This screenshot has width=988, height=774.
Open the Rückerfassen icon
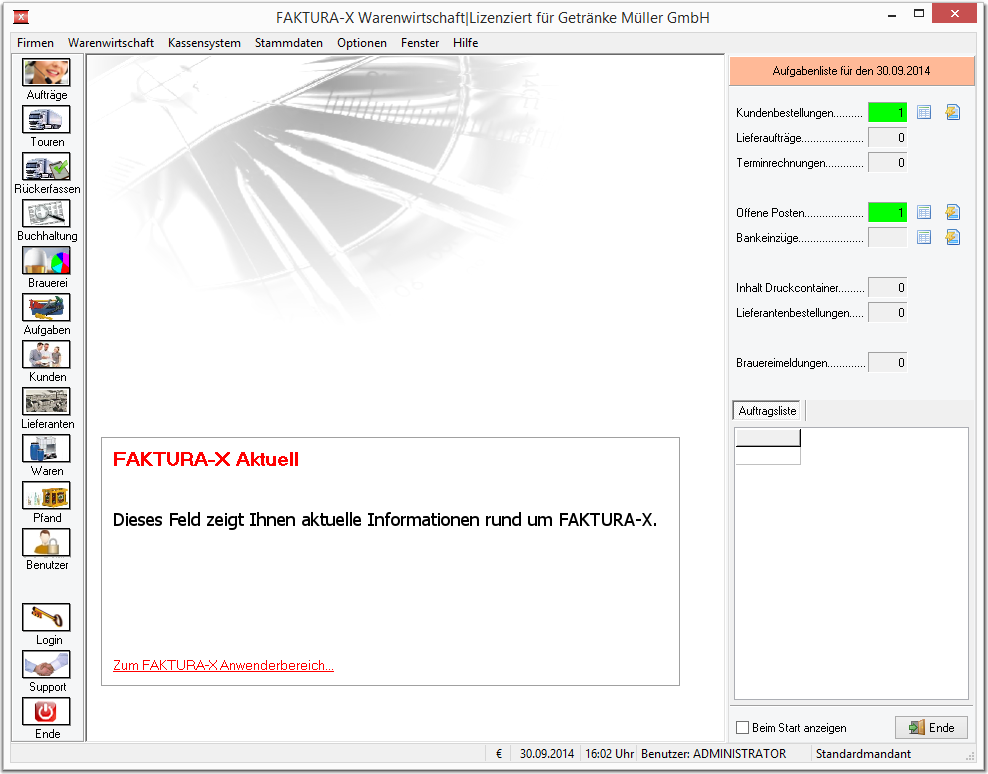pyautogui.click(x=46, y=166)
